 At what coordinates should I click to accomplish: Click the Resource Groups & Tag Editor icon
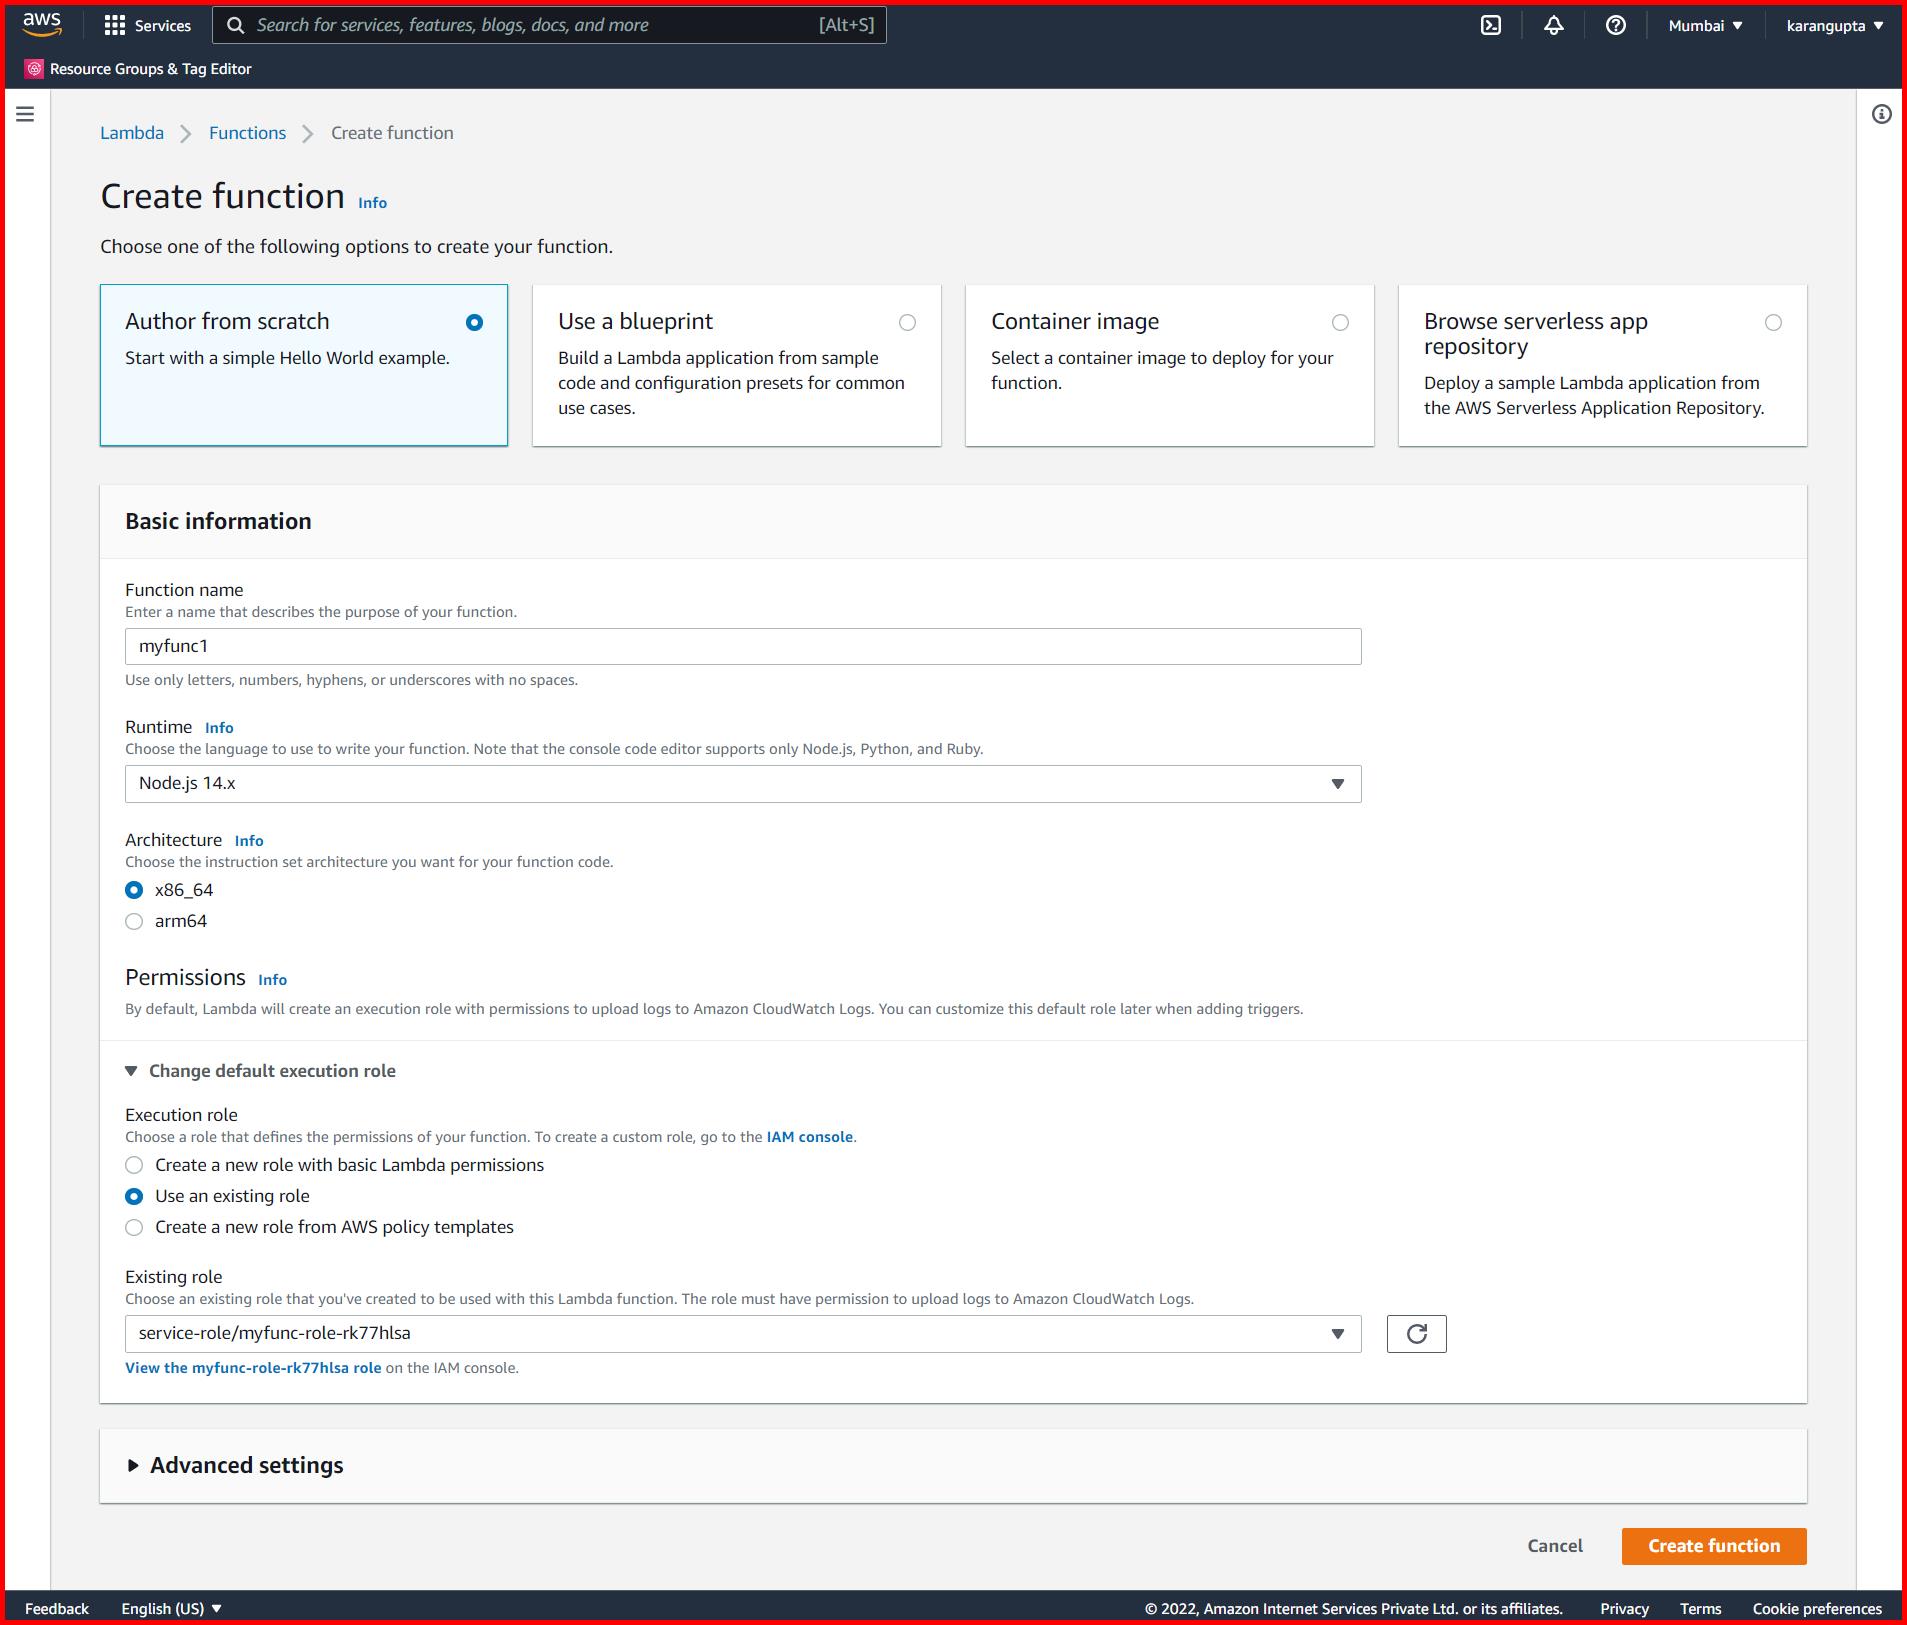coord(33,68)
